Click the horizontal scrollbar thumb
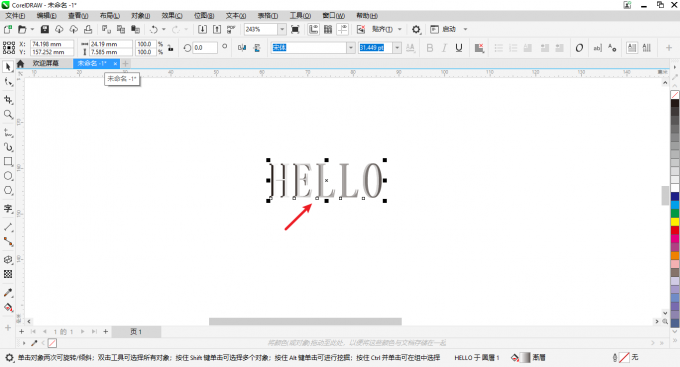Image resolution: width=680 pixels, height=367 pixels. 305,321
